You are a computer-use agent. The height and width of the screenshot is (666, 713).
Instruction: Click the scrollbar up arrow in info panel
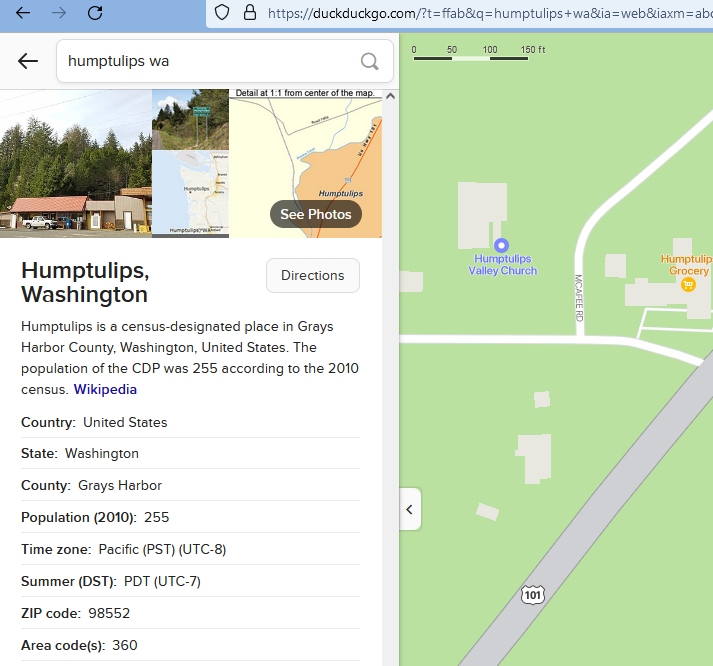coord(390,97)
